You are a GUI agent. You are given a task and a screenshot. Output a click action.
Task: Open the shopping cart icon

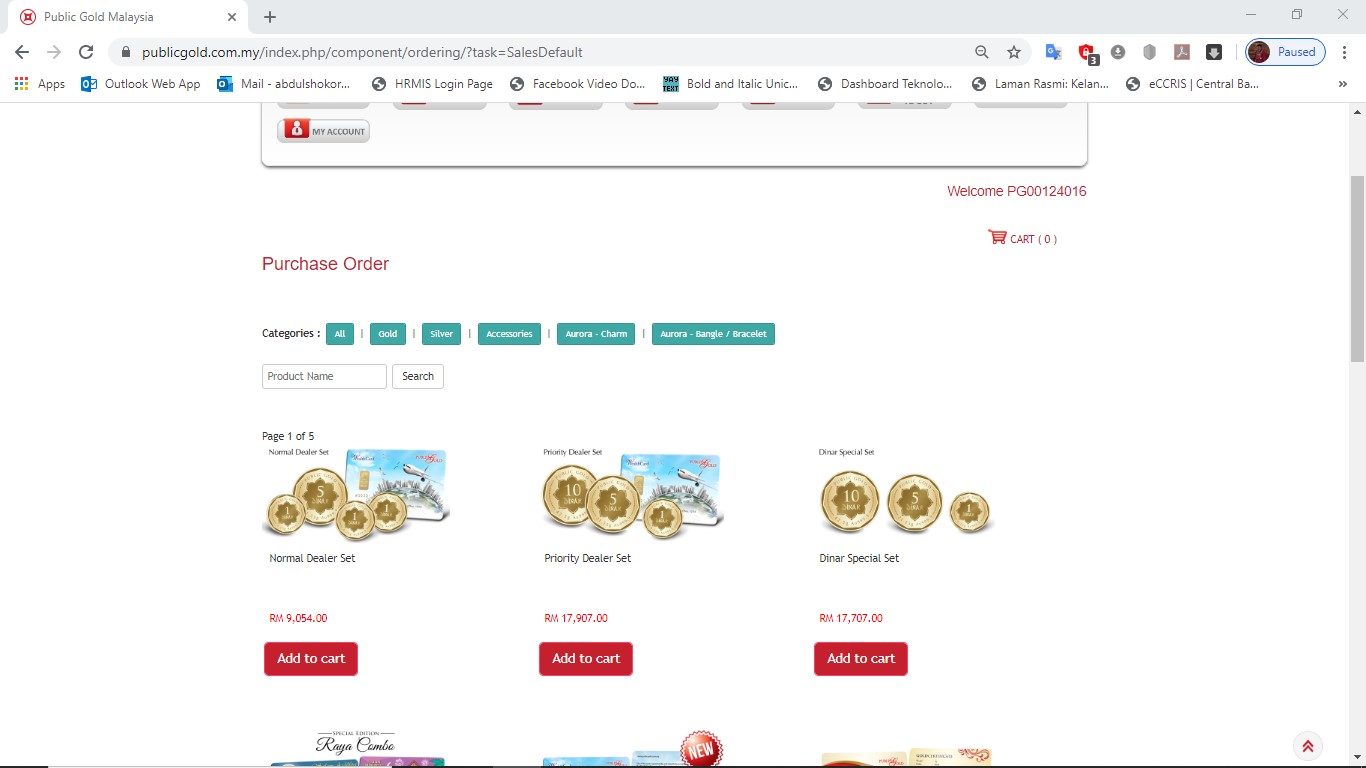(x=997, y=237)
